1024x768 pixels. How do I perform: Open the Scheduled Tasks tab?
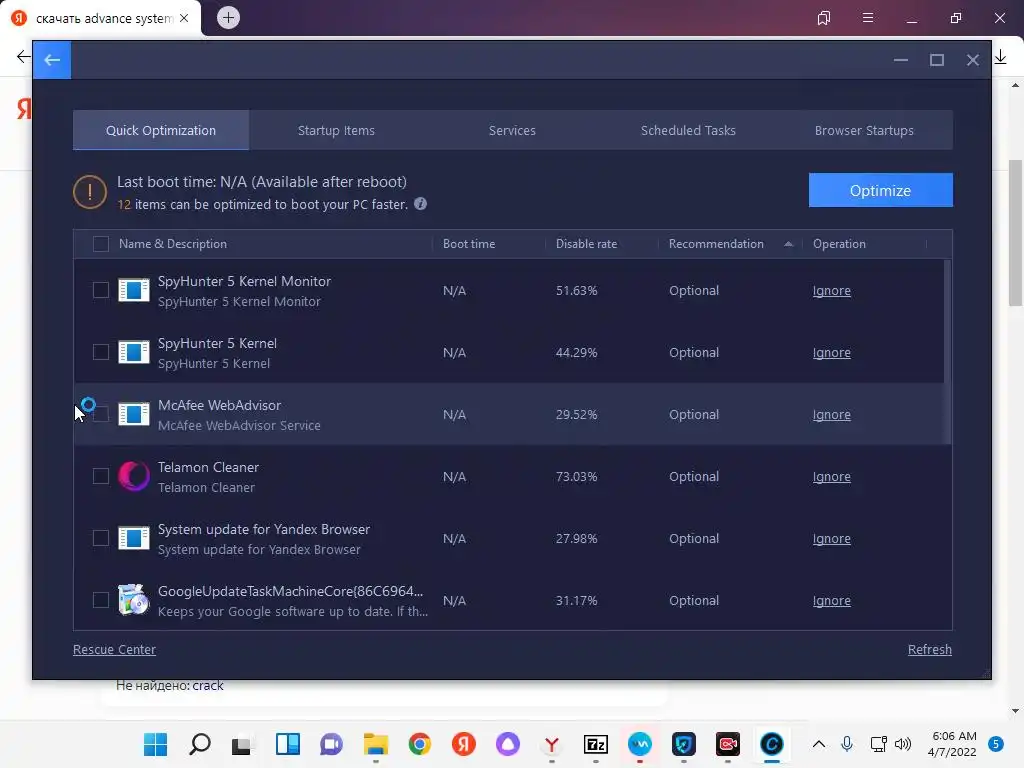(688, 130)
